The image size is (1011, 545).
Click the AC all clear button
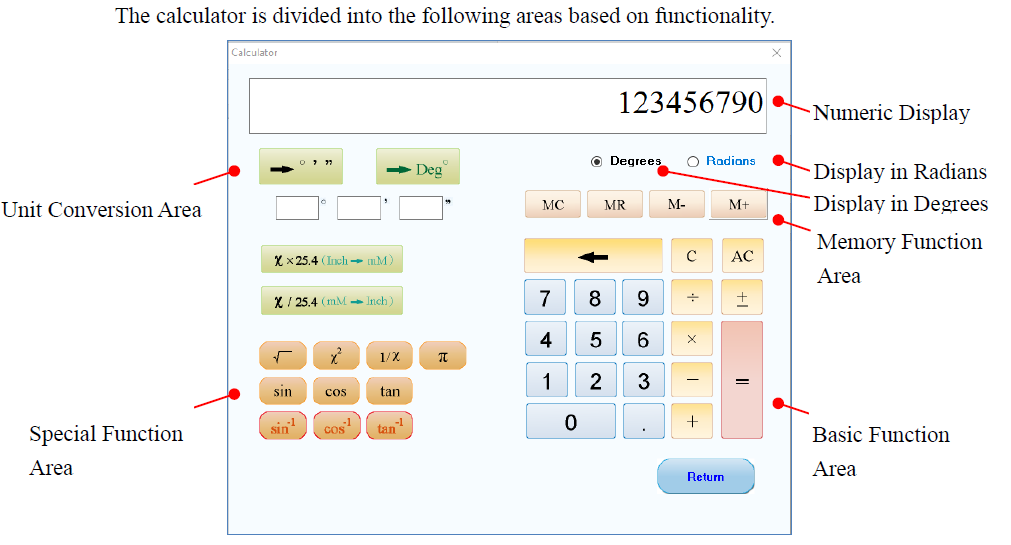click(x=742, y=256)
